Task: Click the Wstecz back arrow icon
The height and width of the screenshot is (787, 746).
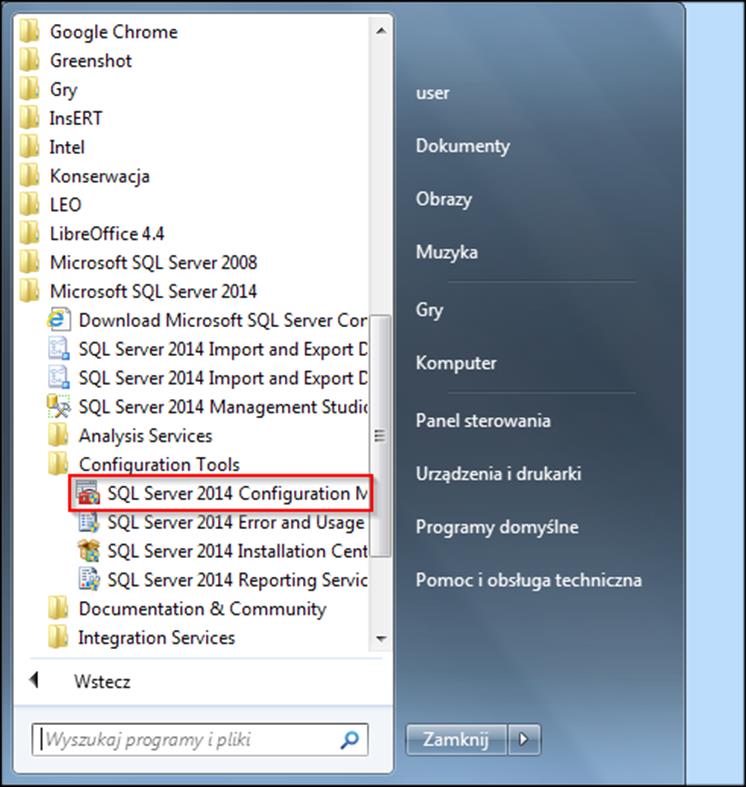Action: click(x=34, y=681)
